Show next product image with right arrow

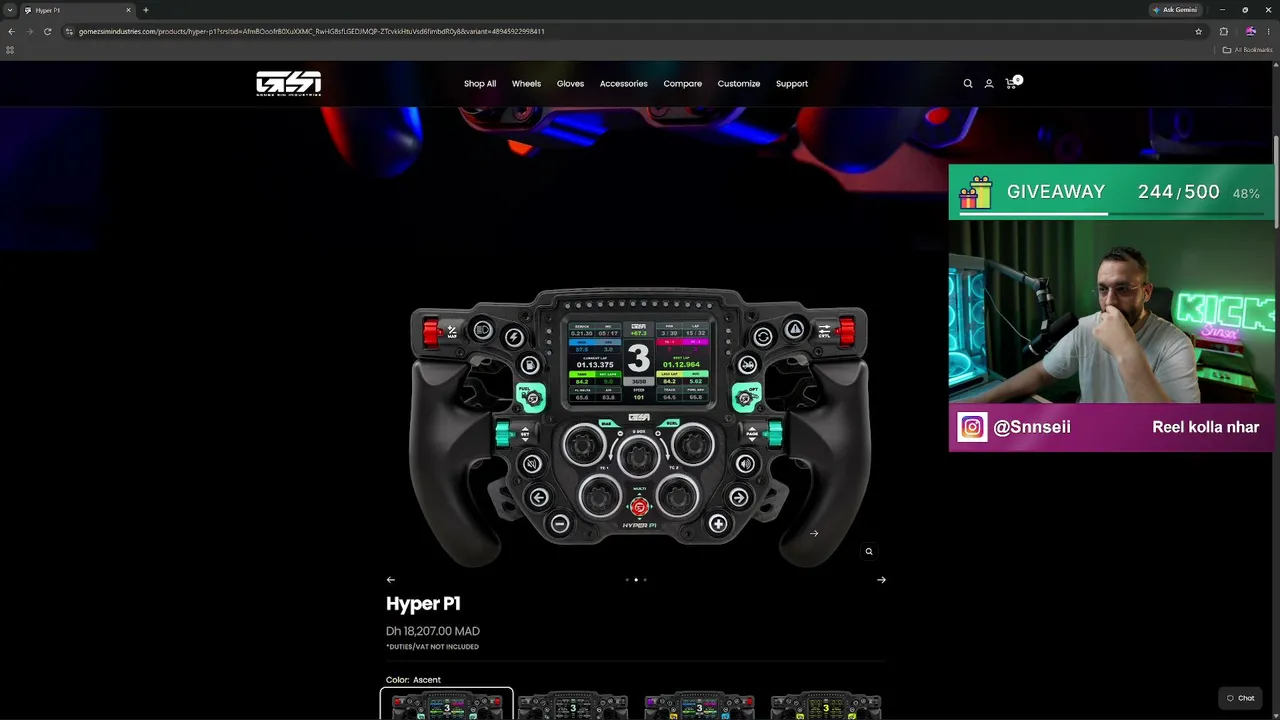(x=881, y=580)
